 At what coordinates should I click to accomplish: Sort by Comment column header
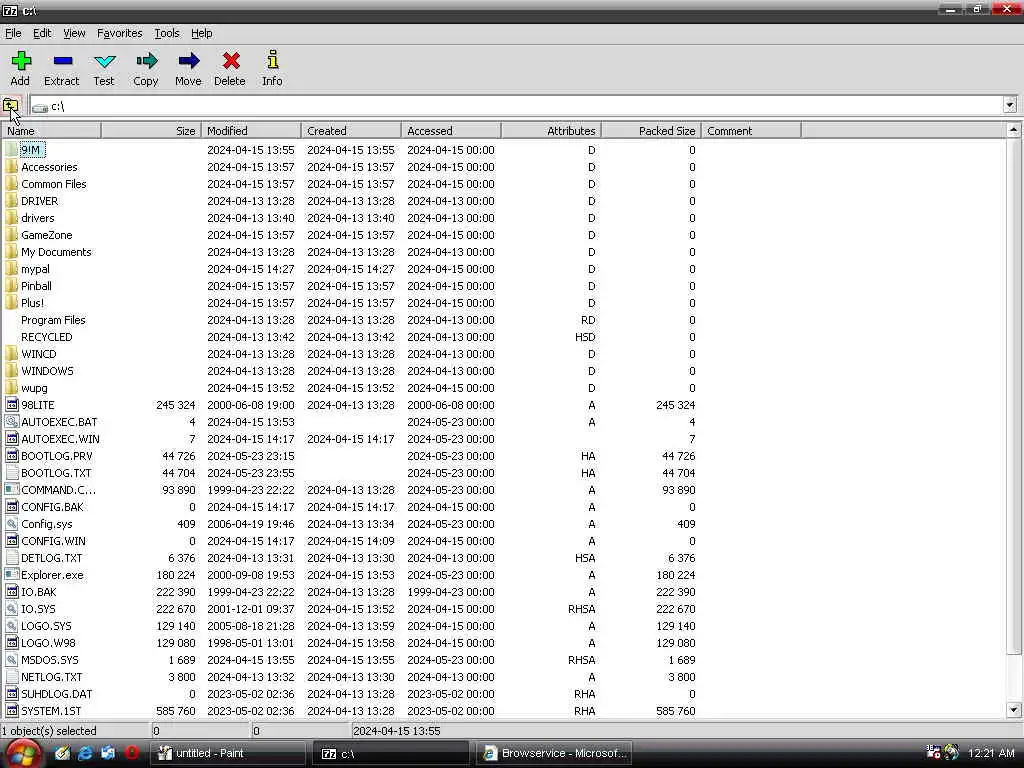[x=752, y=131]
